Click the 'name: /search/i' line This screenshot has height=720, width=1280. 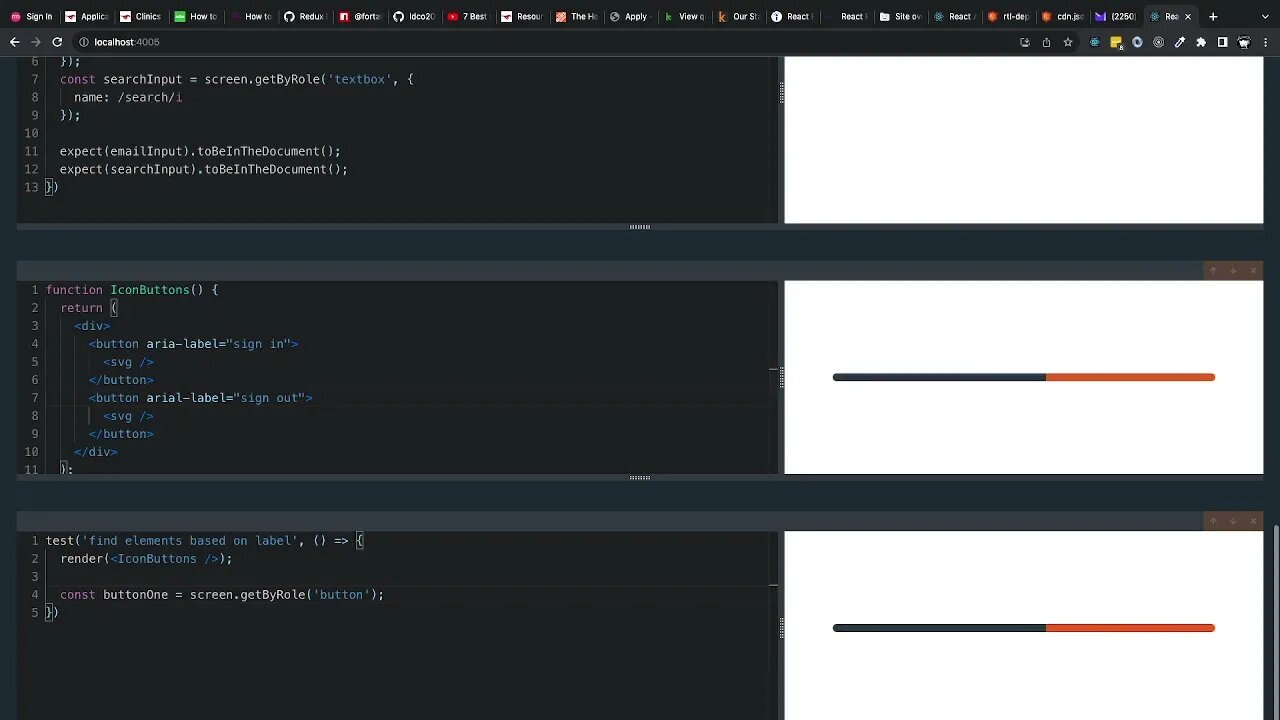coord(128,98)
